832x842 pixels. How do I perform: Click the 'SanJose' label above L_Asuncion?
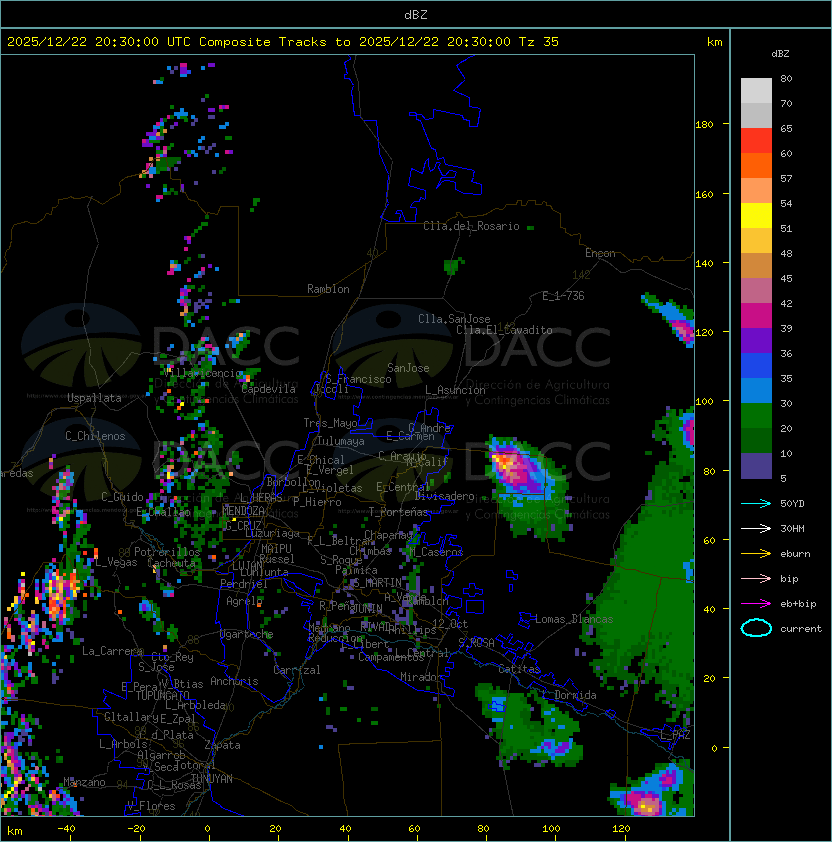click(x=408, y=368)
